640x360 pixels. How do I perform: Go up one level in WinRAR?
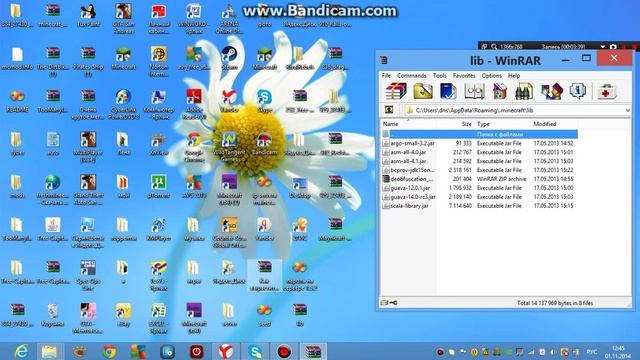pos(389,110)
